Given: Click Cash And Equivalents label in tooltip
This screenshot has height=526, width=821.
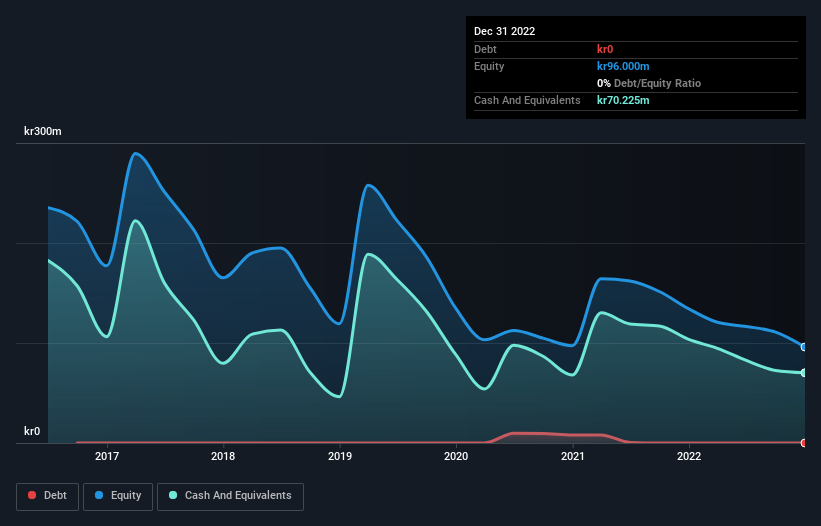Looking at the screenshot, I should pyautogui.click(x=527, y=100).
